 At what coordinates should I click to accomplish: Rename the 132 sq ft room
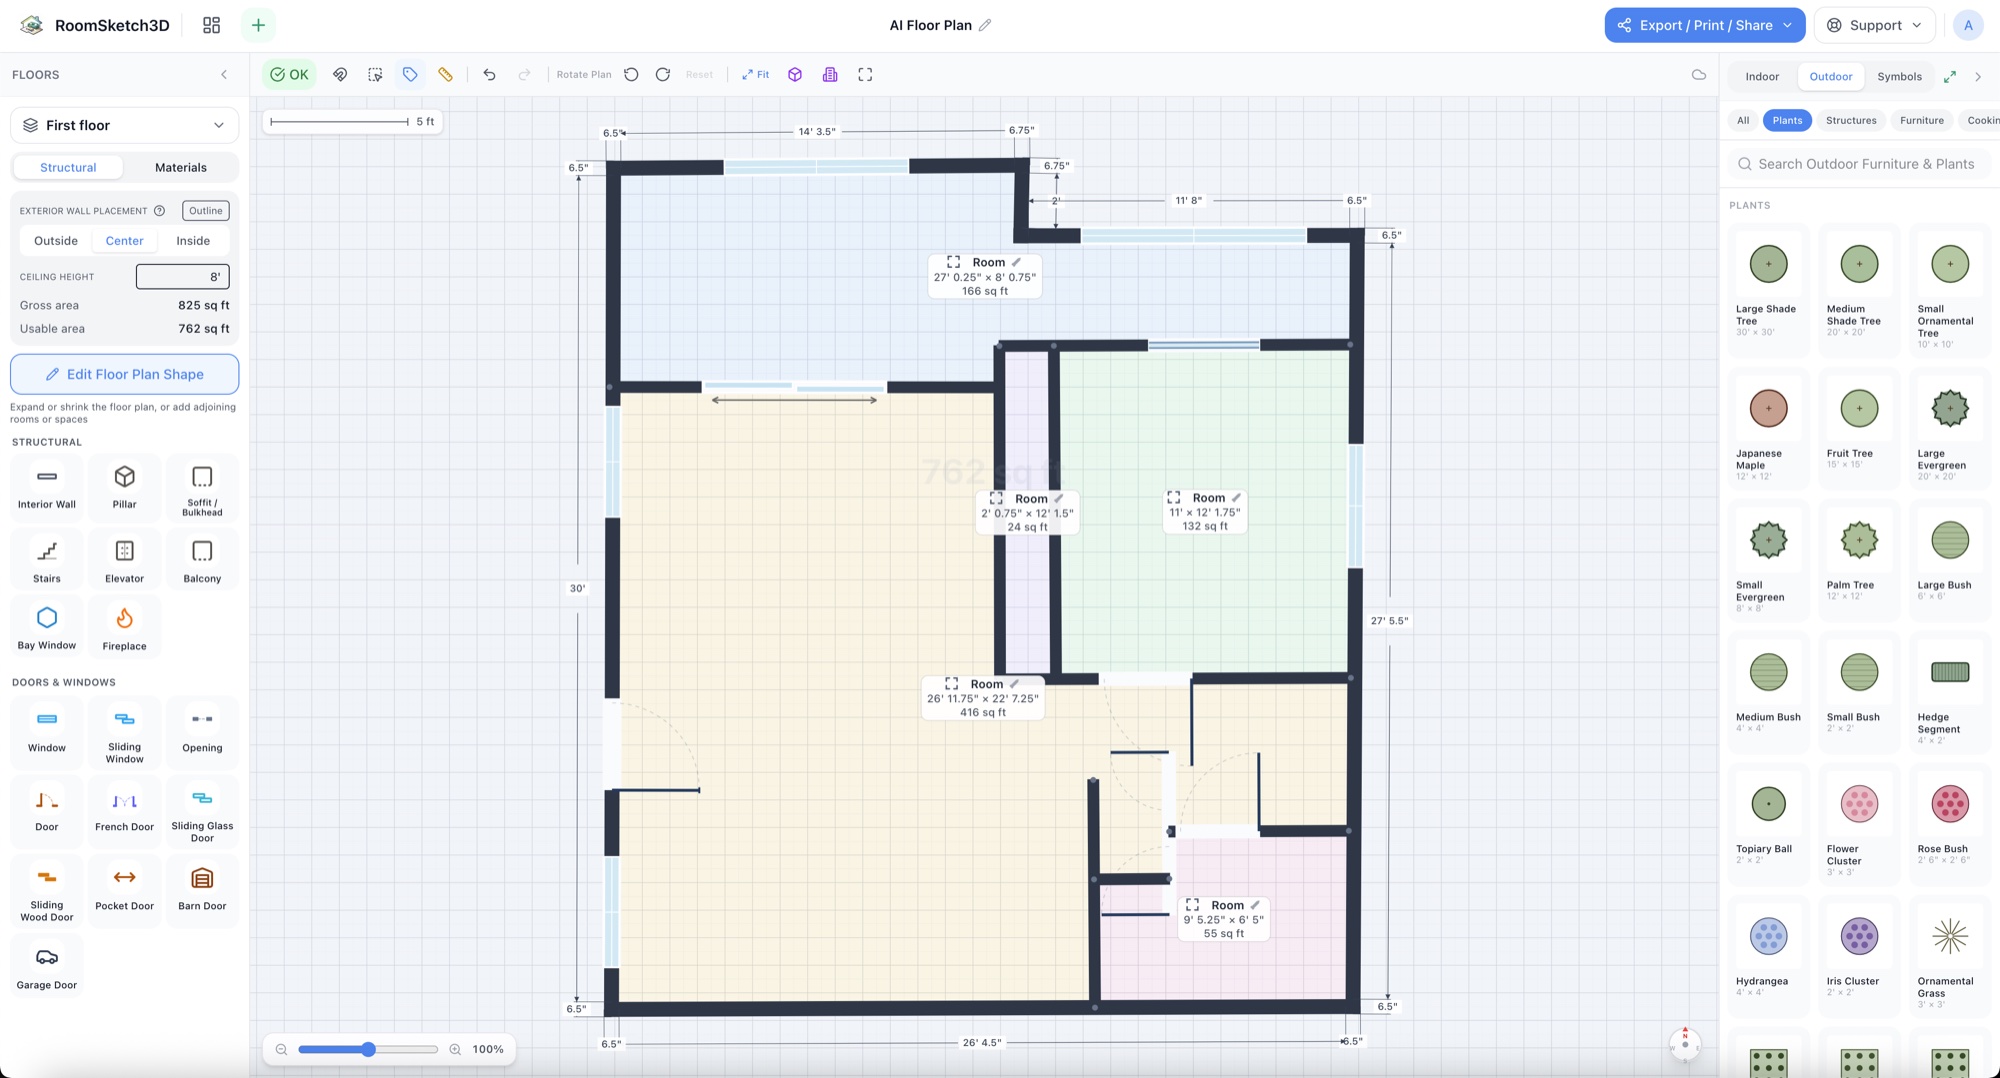click(x=1237, y=498)
